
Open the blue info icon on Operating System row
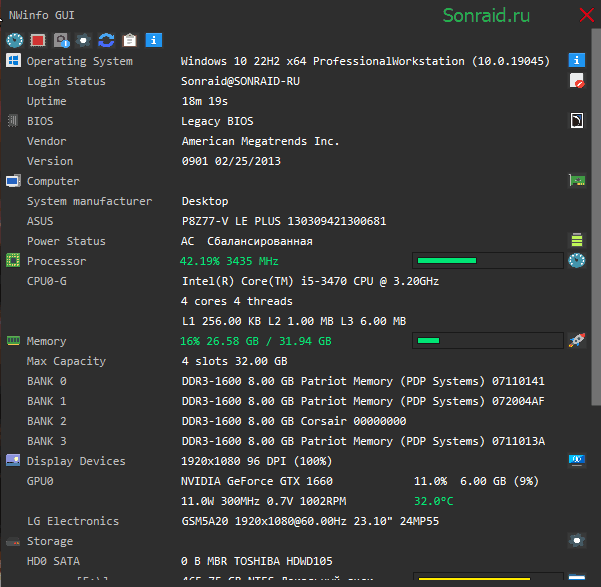point(576,60)
